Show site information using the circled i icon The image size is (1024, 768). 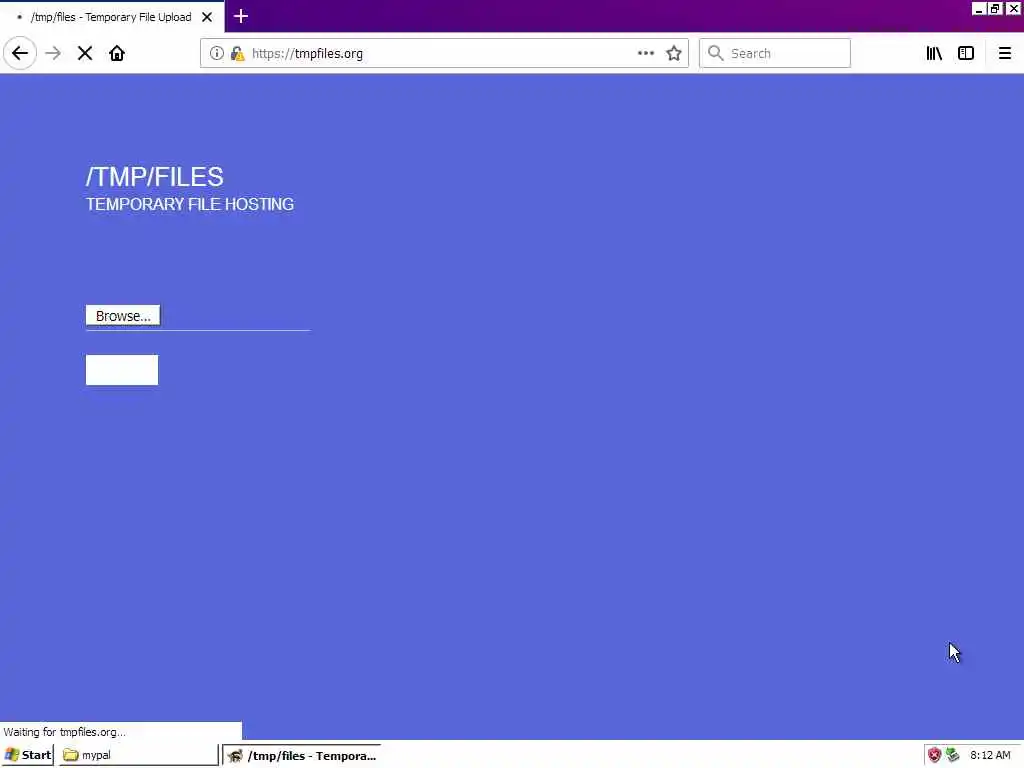tap(217, 53)
